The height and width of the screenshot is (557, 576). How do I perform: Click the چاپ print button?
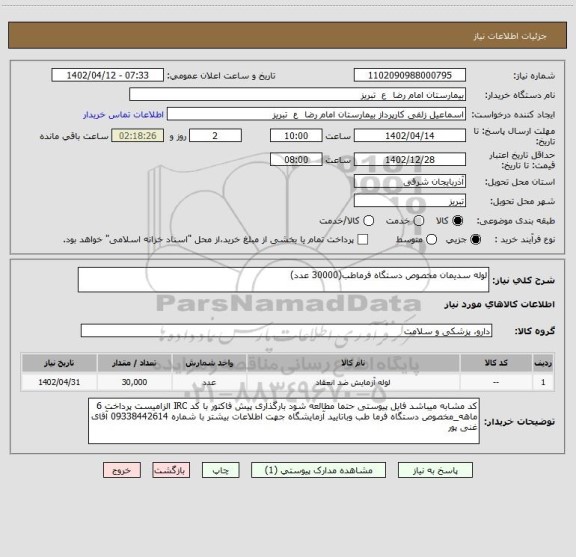(221, 470)
